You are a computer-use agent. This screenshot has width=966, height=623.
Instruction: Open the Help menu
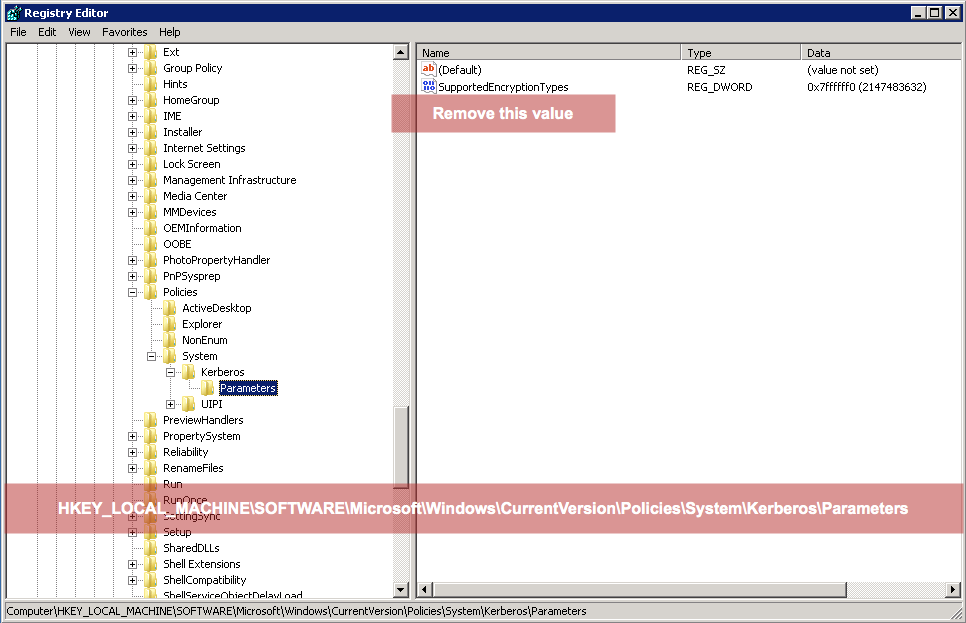point(169,32)
